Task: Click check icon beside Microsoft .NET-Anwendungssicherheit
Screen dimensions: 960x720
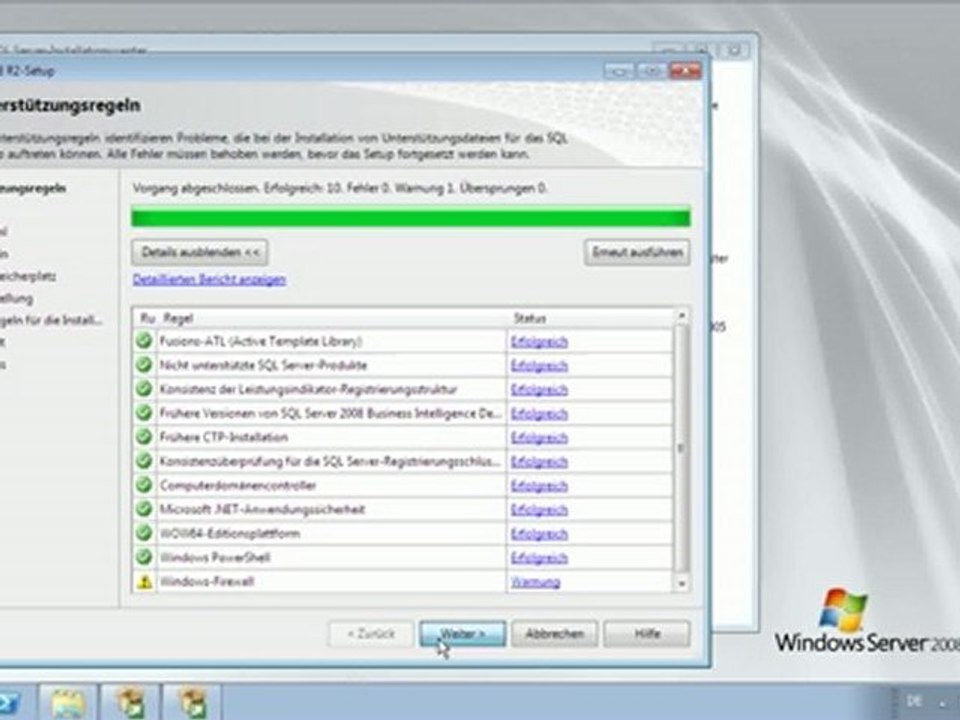Action: pyautogui.click(x=144, y=509)
